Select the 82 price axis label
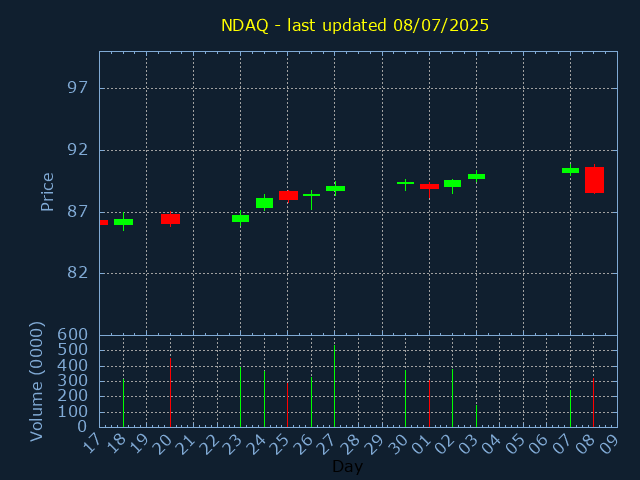The height and width of the screenshot is (480, 640). (78, 273)
